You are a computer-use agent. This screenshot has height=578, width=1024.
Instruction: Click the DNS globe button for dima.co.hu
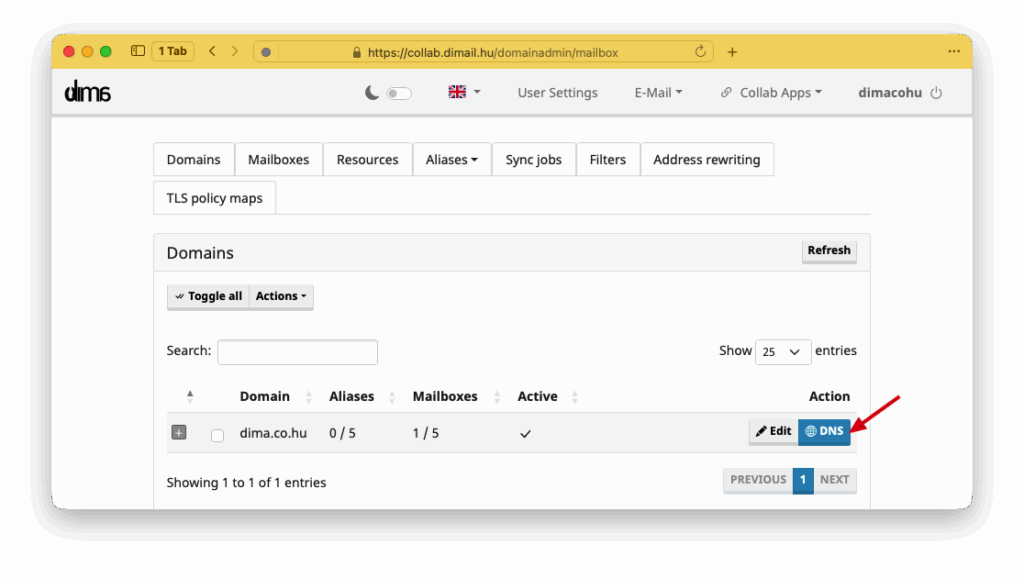[824, 432]
